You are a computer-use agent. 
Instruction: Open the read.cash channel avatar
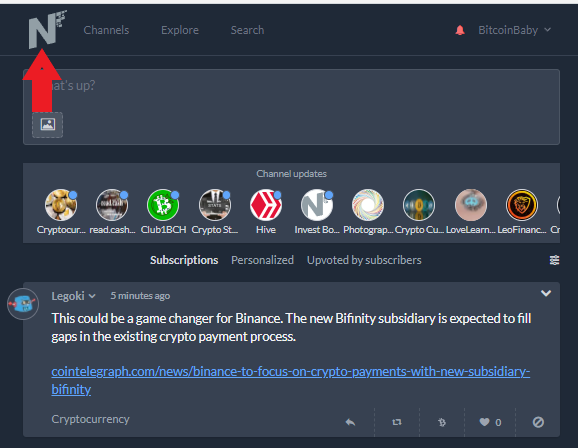pos(112,205)
